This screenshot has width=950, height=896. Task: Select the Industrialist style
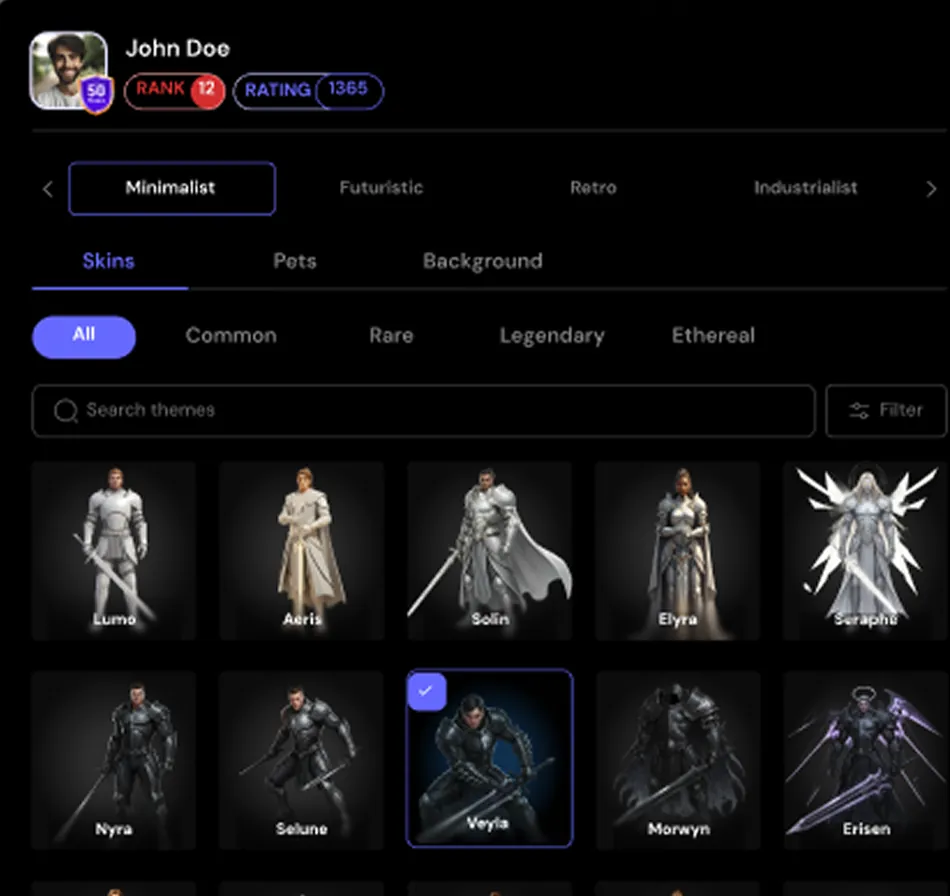click(806, 188)
